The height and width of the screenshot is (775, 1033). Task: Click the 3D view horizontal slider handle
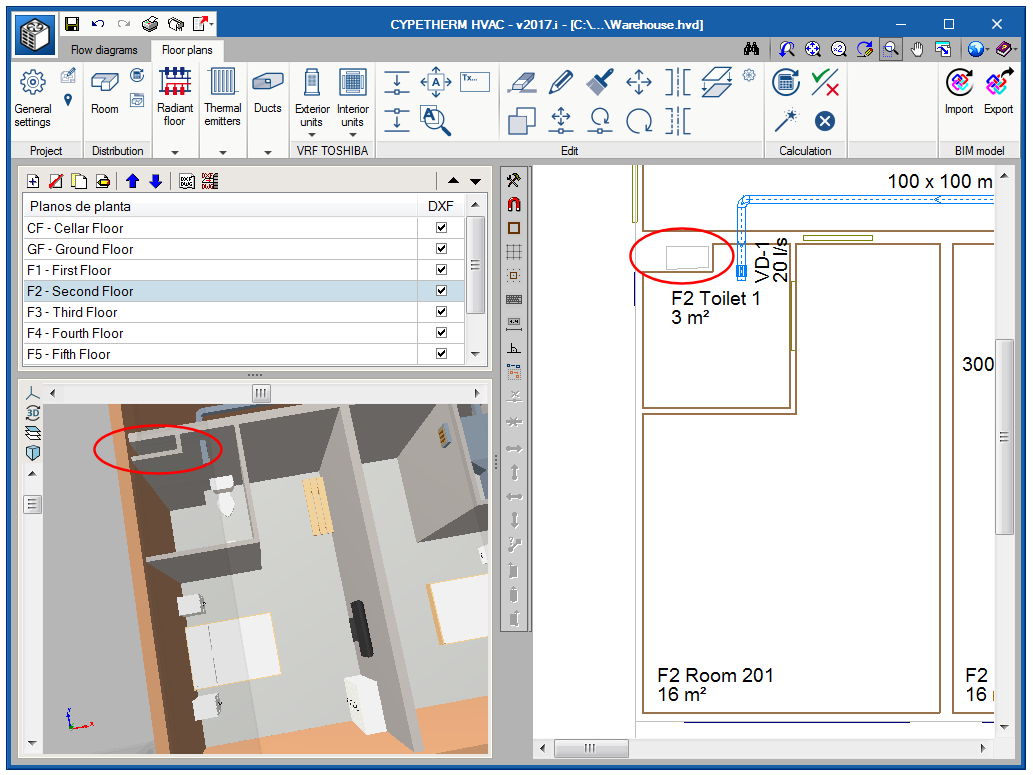[261, 393]
